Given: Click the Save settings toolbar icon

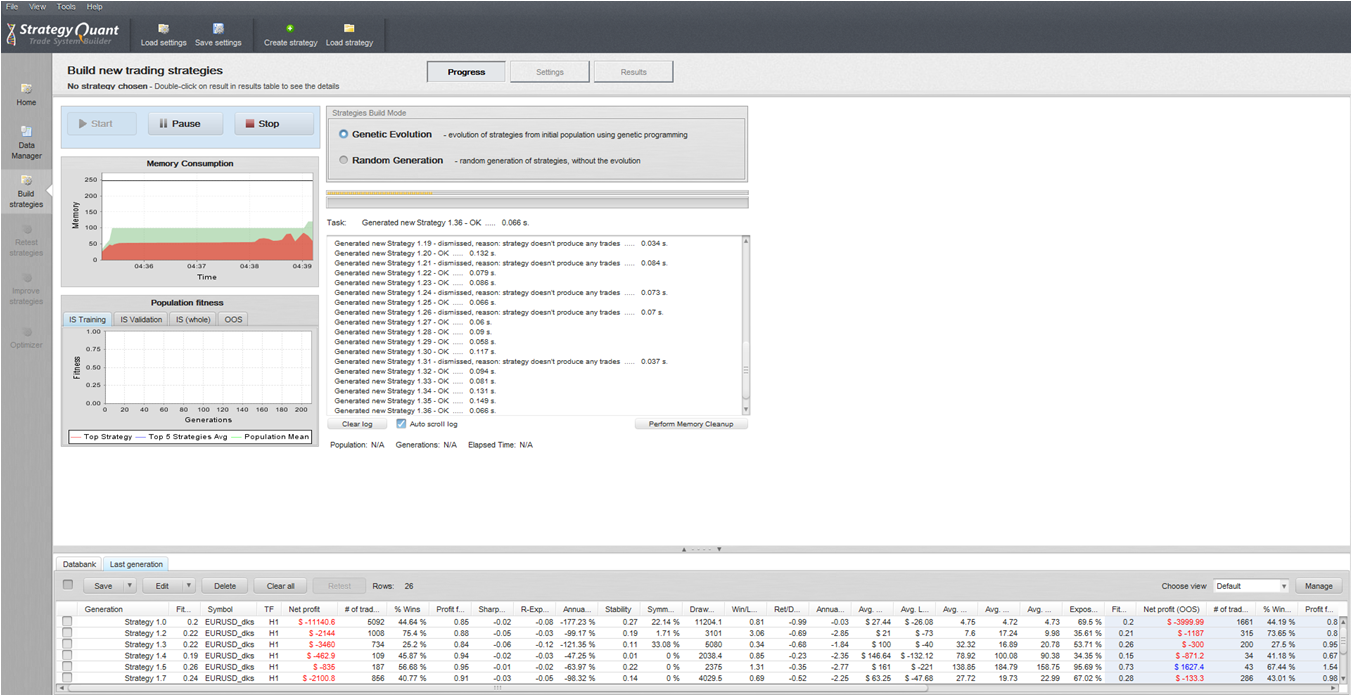Looking at the screenshot, I should click(218, 30).
